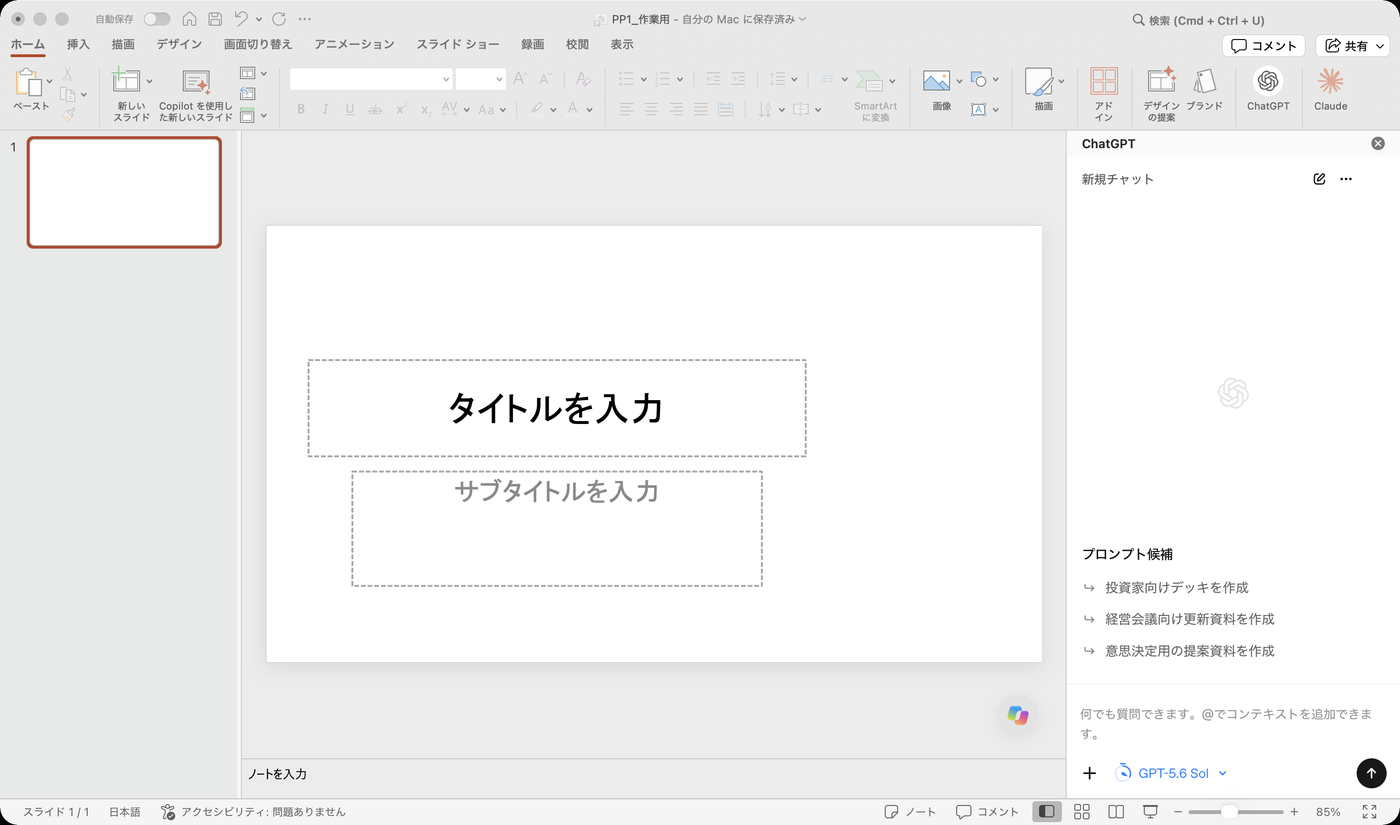The image size is (1400, 825).
Task: Send the prompt with the arrow button
Action: click(x=1371, y=773)
